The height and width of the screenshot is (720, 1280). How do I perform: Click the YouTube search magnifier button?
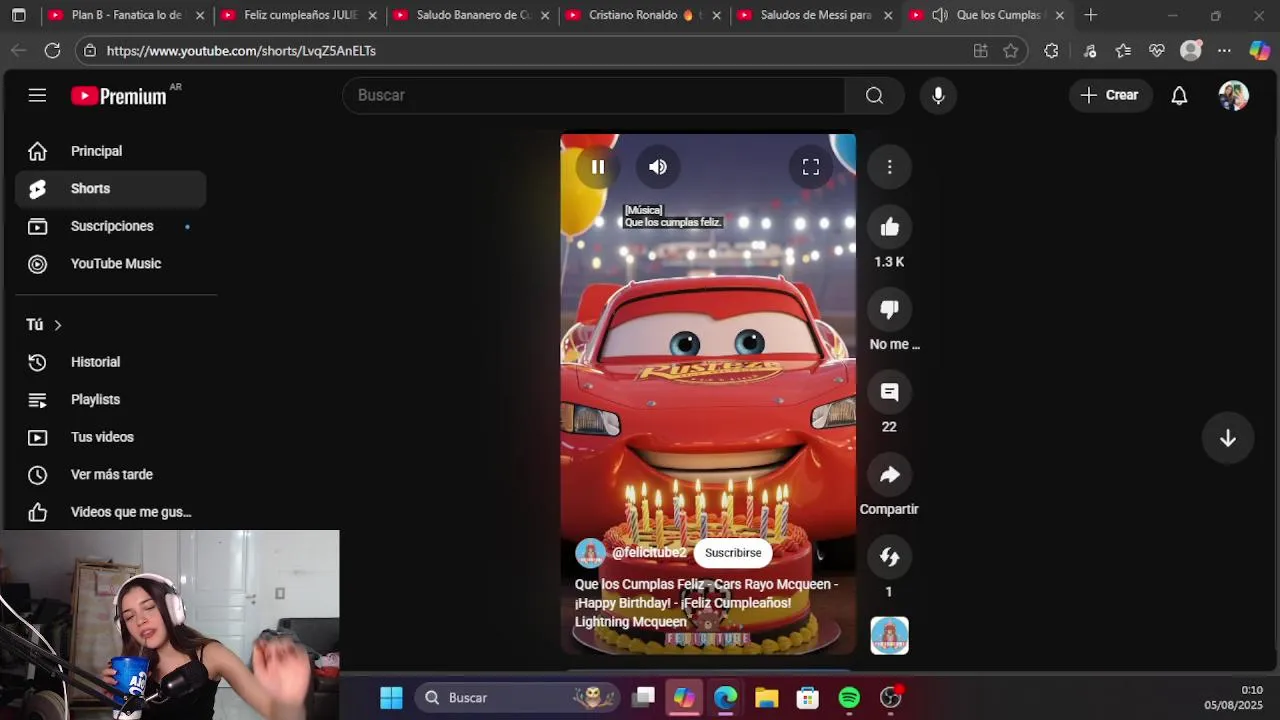point(874,95)
